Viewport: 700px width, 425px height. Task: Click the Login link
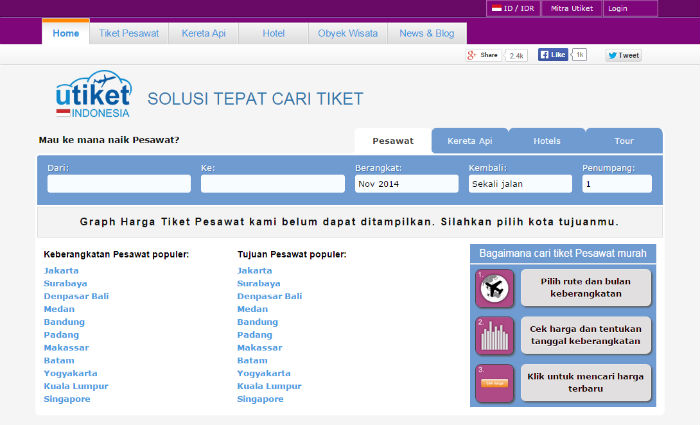coord(630,8)
